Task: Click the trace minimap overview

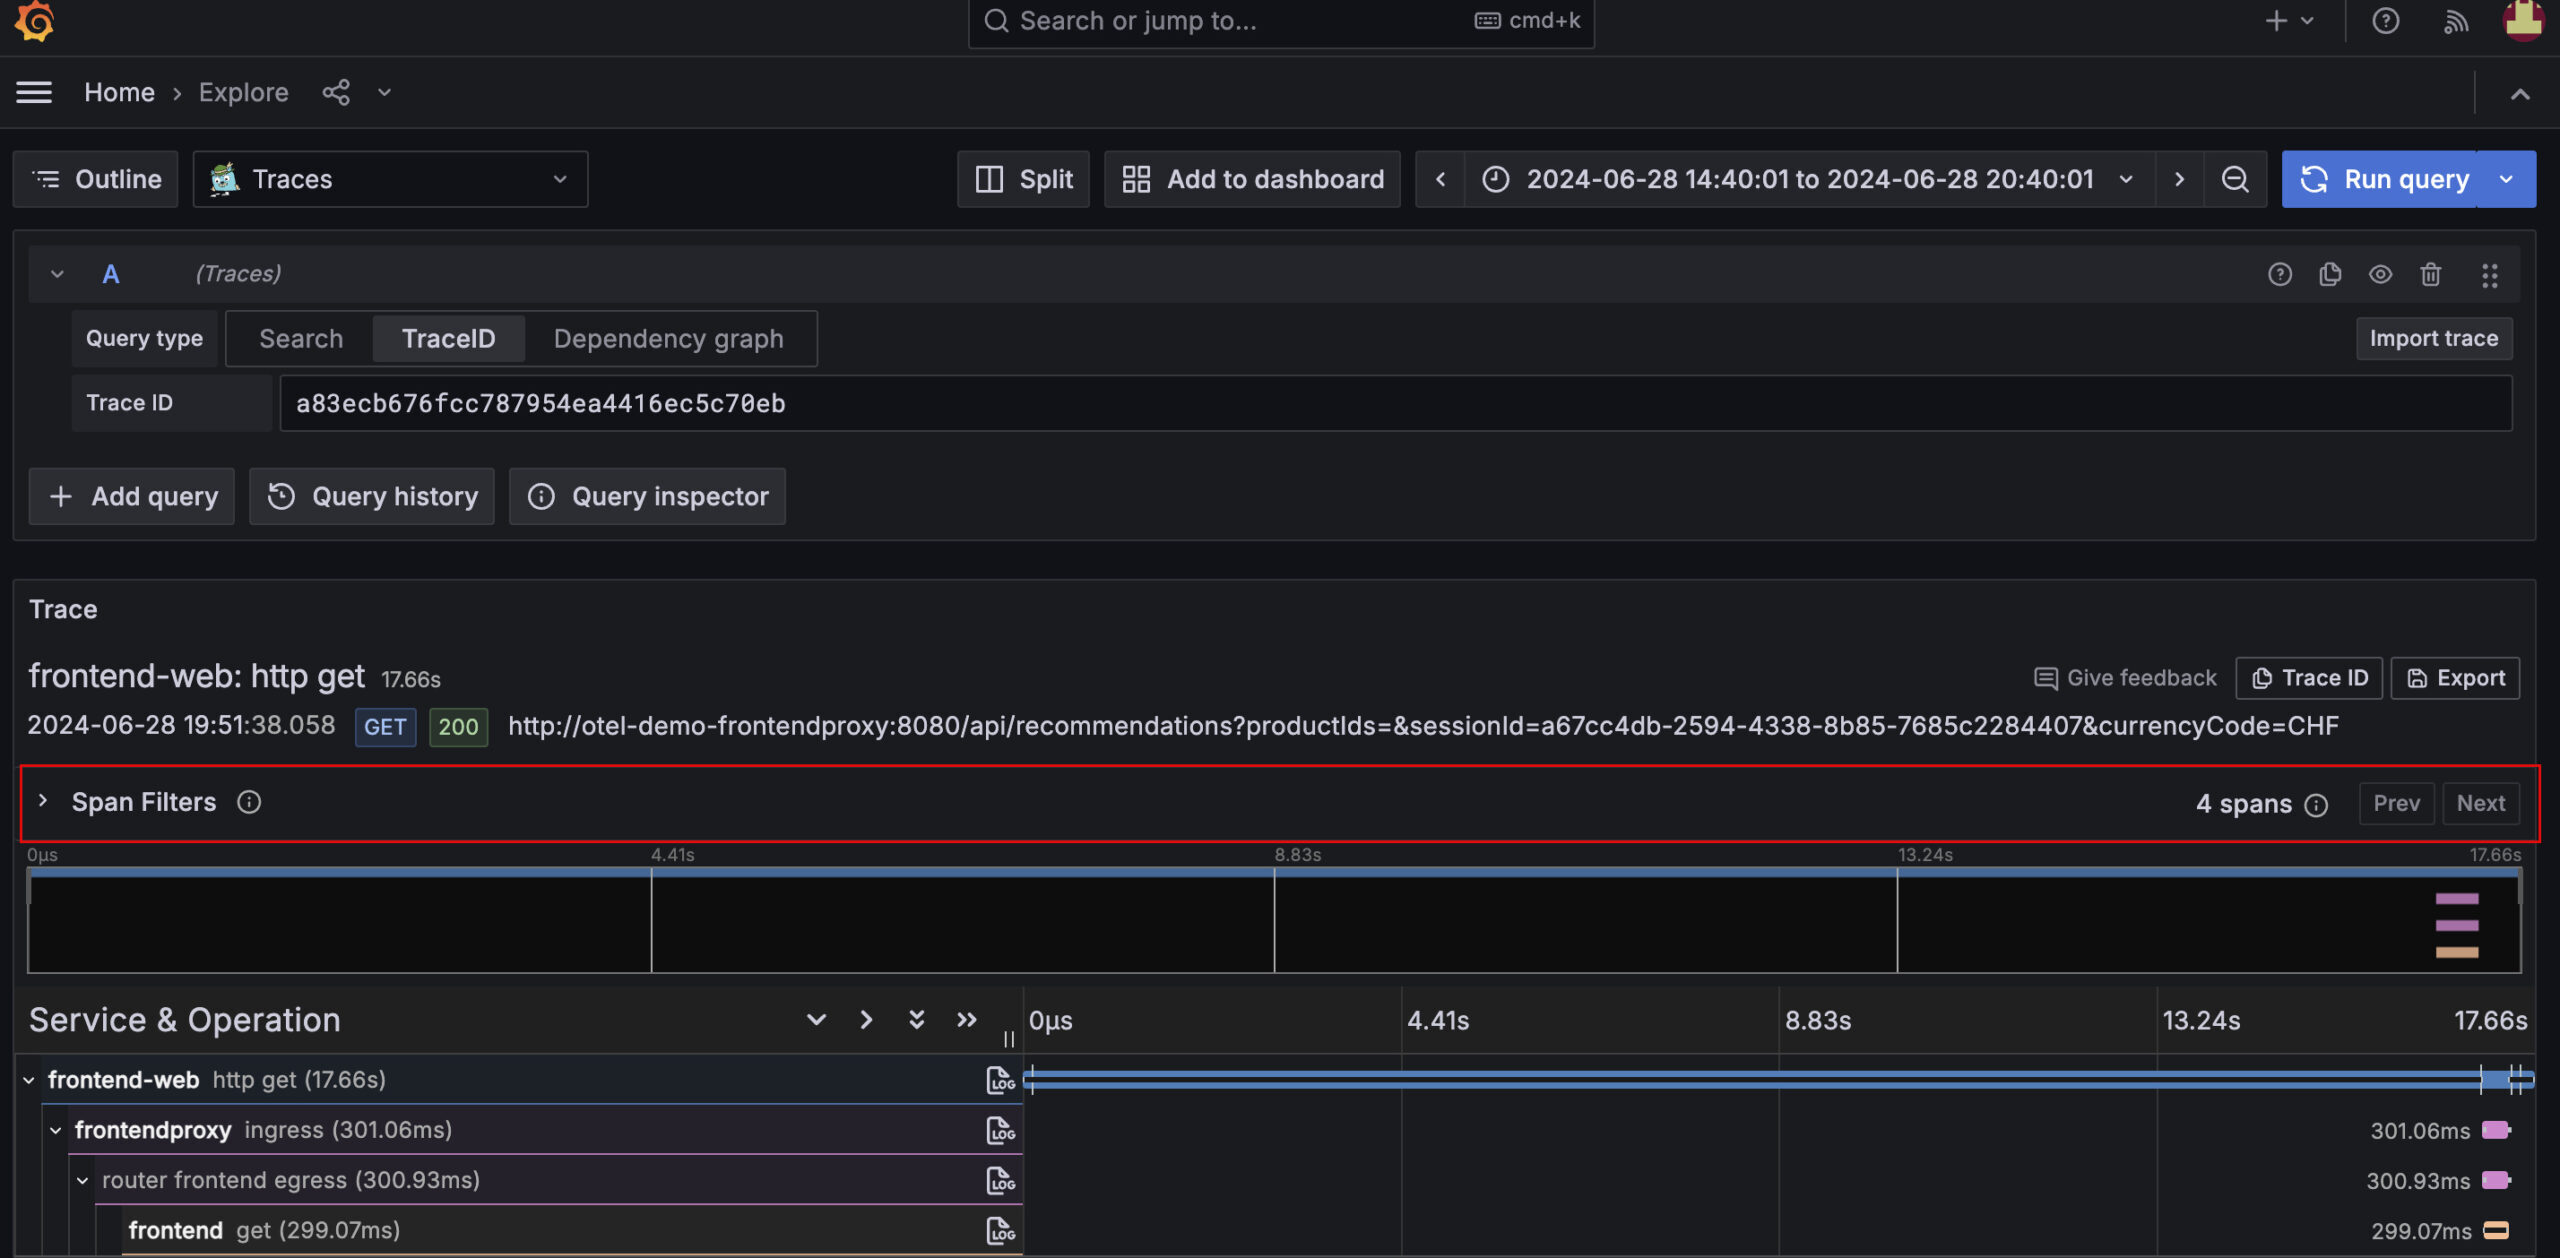Action: (x=1274, y=920)
